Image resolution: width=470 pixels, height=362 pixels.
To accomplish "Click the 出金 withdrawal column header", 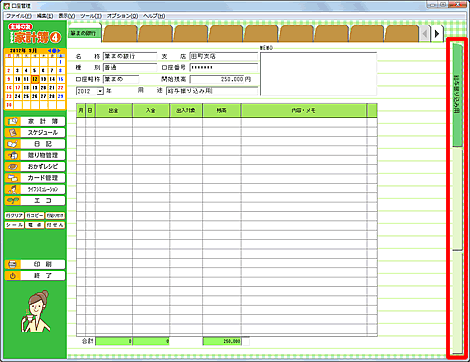I will pyautogui.click(x=114, y=110).
